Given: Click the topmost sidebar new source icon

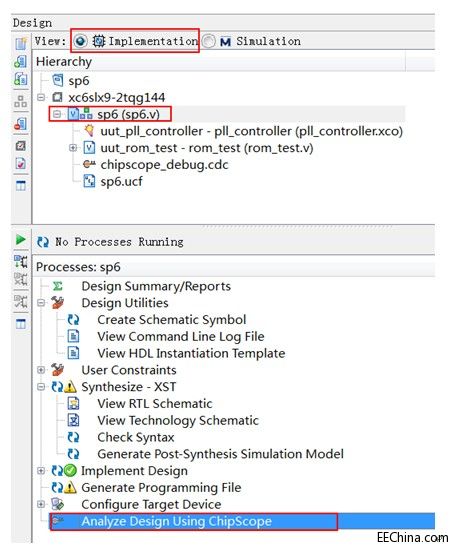Looking at the screenshot, I should coord(20,43).
